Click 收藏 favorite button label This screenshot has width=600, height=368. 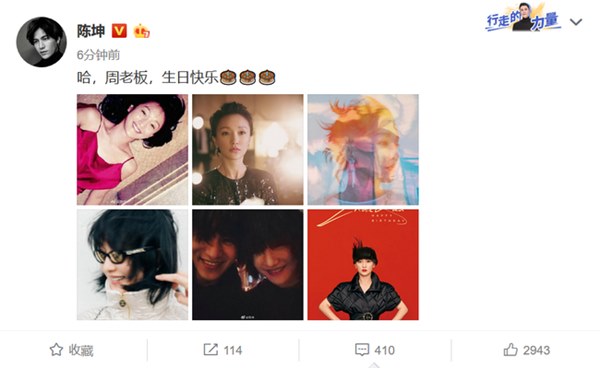pyautogui.click(x=81, y=350)
